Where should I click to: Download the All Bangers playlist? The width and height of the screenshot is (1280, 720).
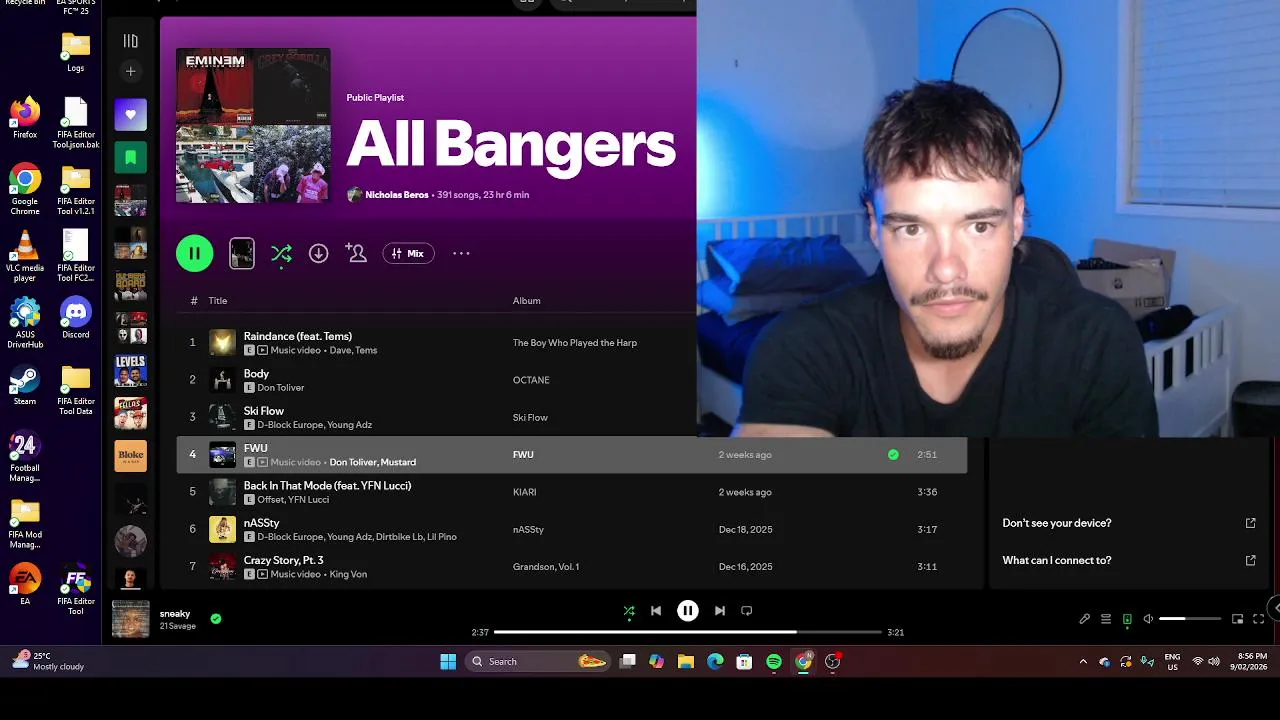(x=318, y=253)
